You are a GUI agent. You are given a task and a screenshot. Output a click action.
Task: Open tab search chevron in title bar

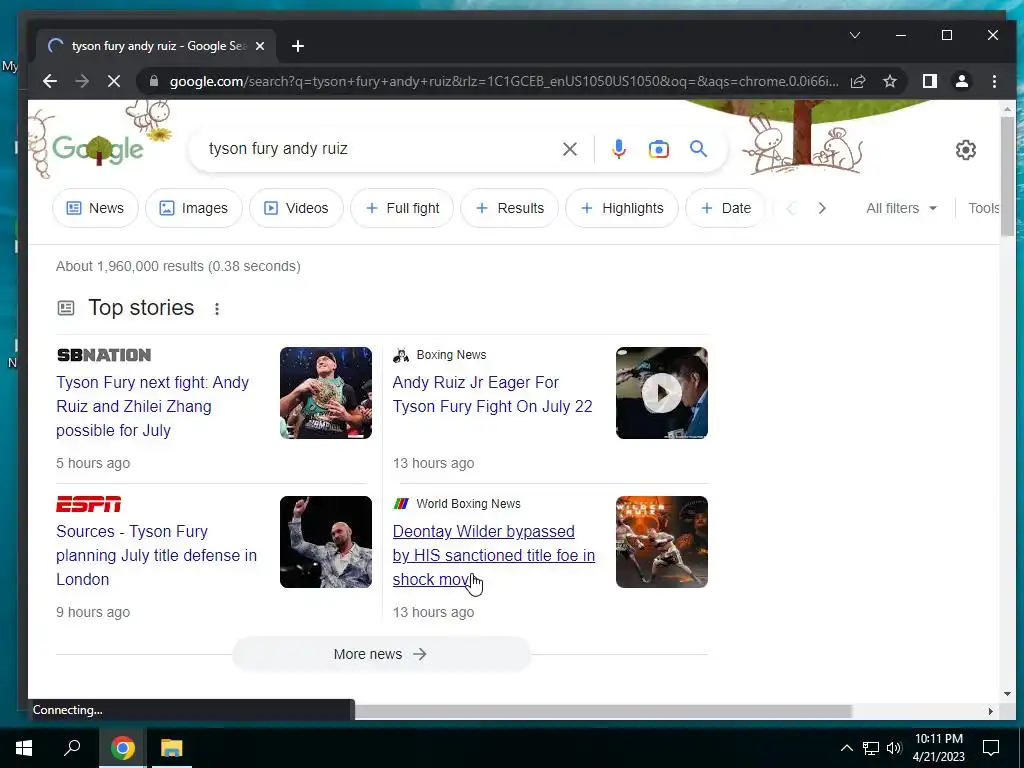click(x=855, y=35)
